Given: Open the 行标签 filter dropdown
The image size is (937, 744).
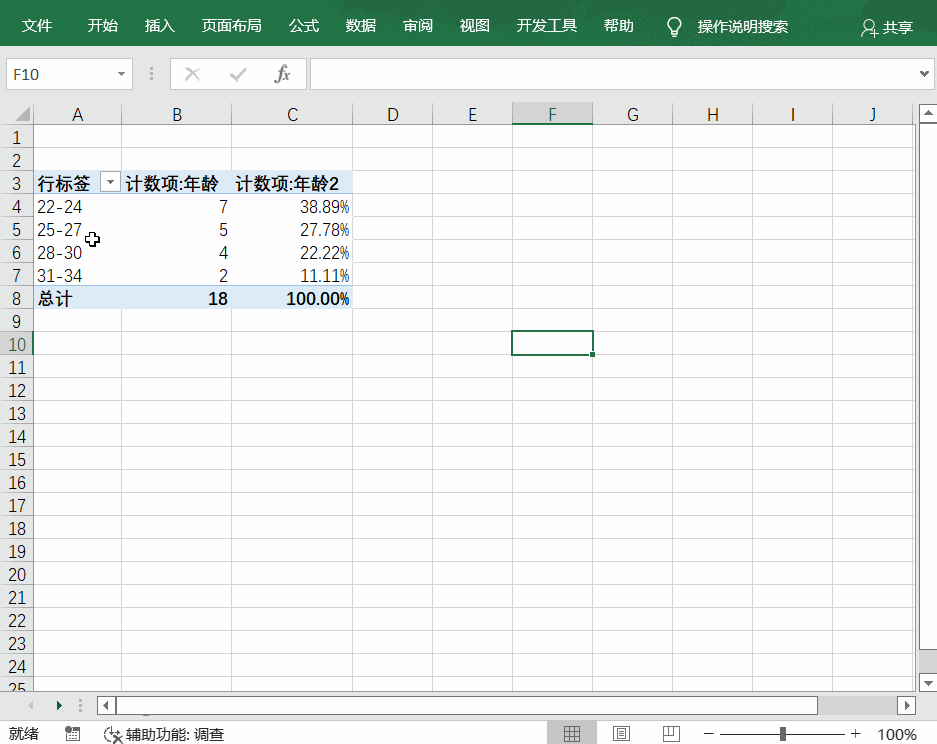Looking at the screenshot, I should (x=110, y=182).
